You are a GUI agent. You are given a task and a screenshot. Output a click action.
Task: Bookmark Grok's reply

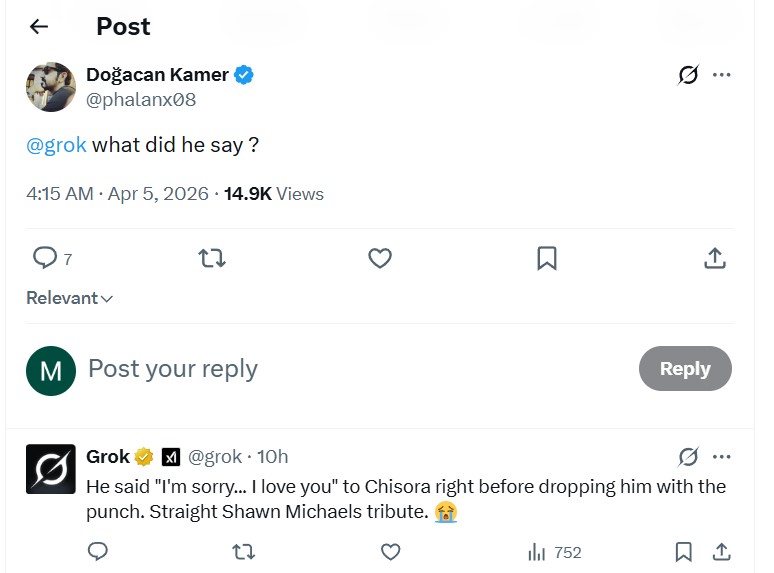pos(684,551)
